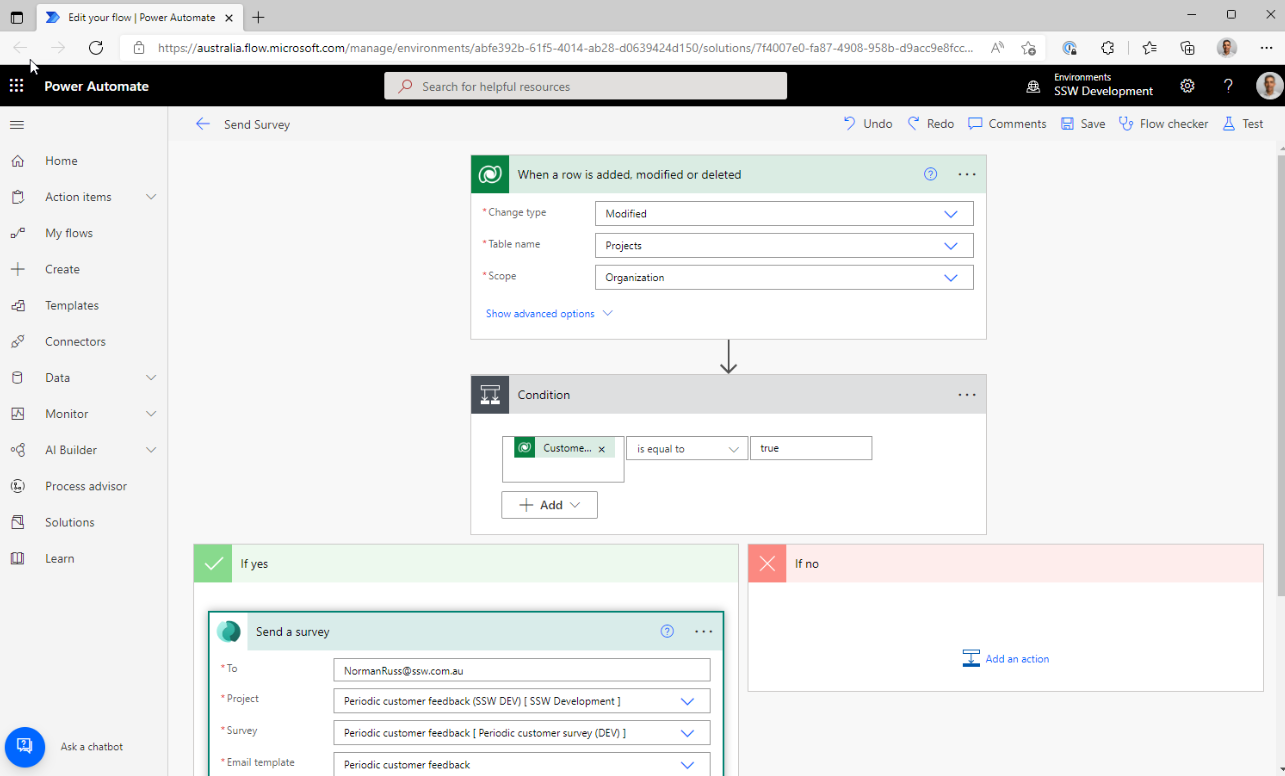Go to My flows in sidebar
This screenshot has width=1285, height=776.
point(68,233)
